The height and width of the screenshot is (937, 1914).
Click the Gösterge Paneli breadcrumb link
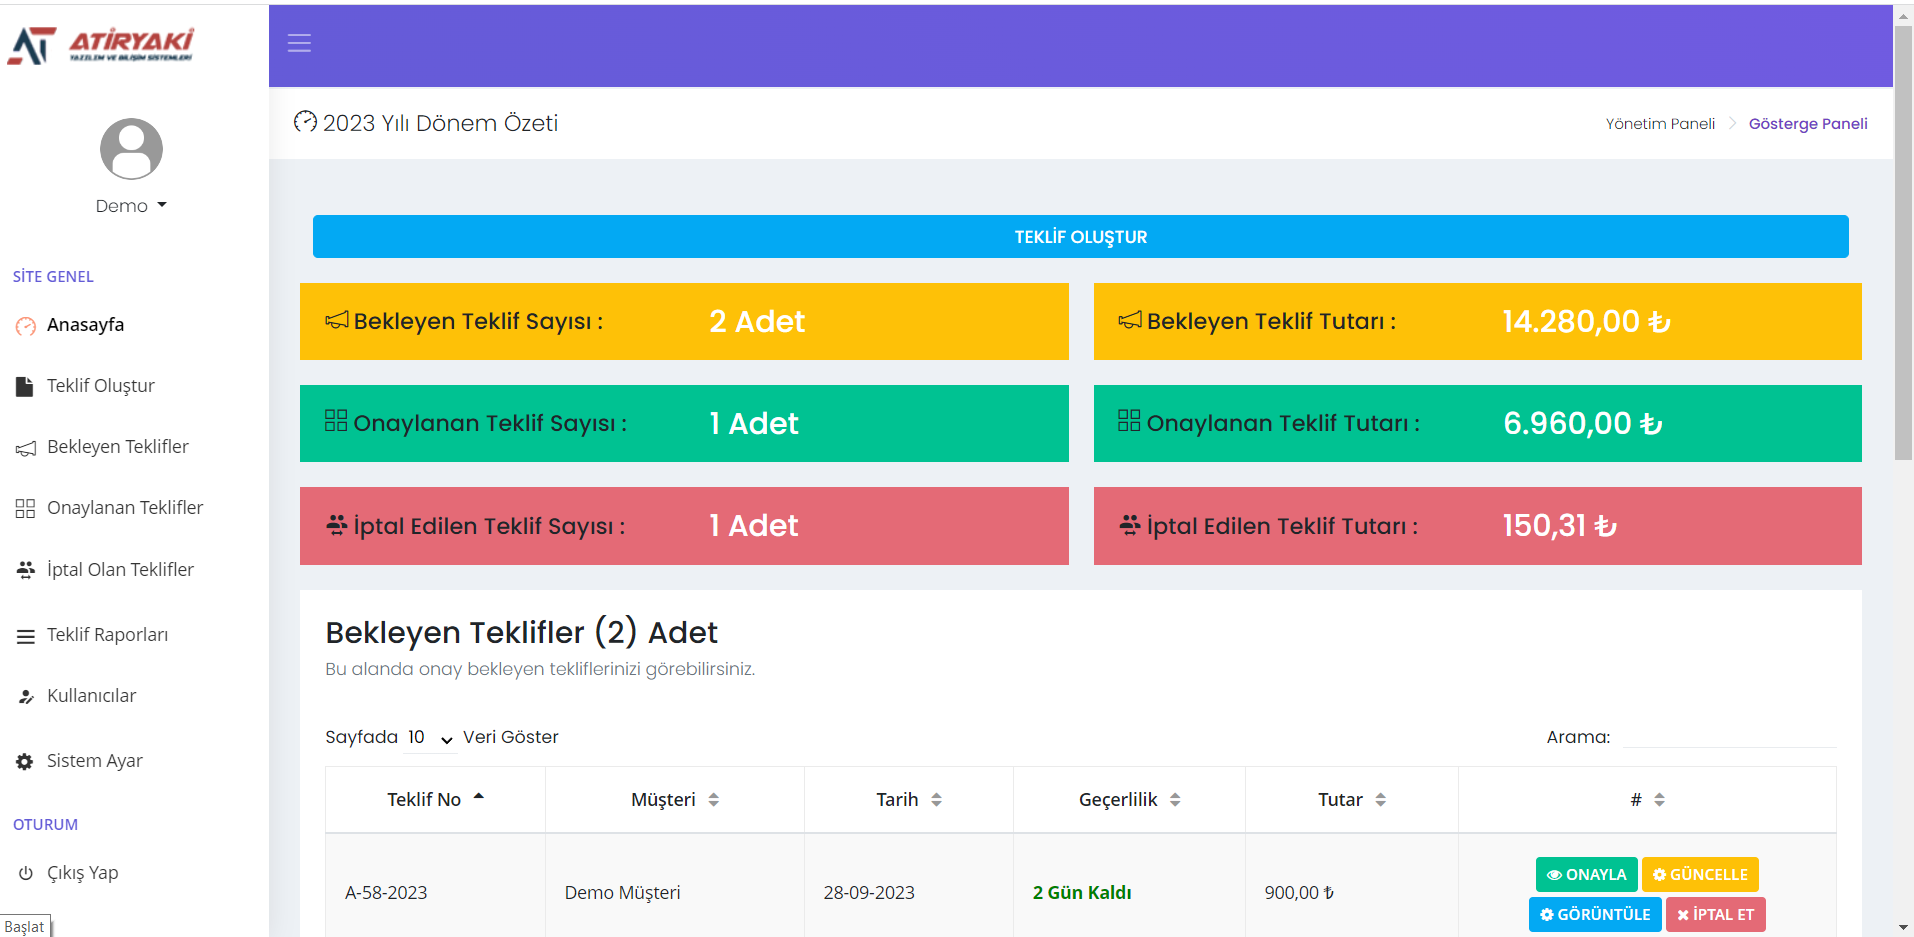click(1808, 124)
